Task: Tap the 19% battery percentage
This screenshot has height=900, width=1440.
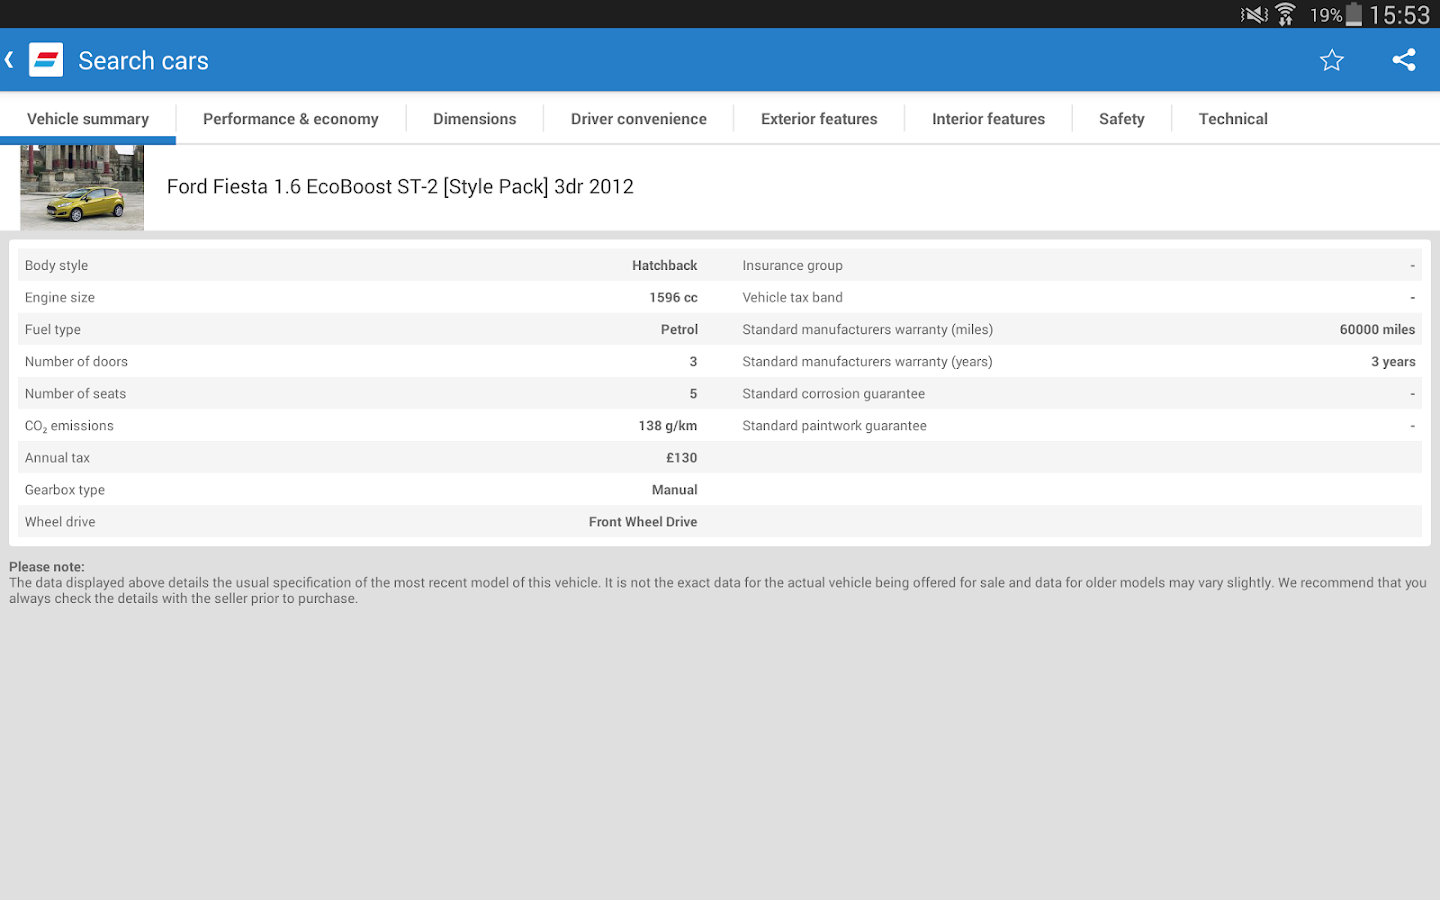Action: pos(1326,15)
